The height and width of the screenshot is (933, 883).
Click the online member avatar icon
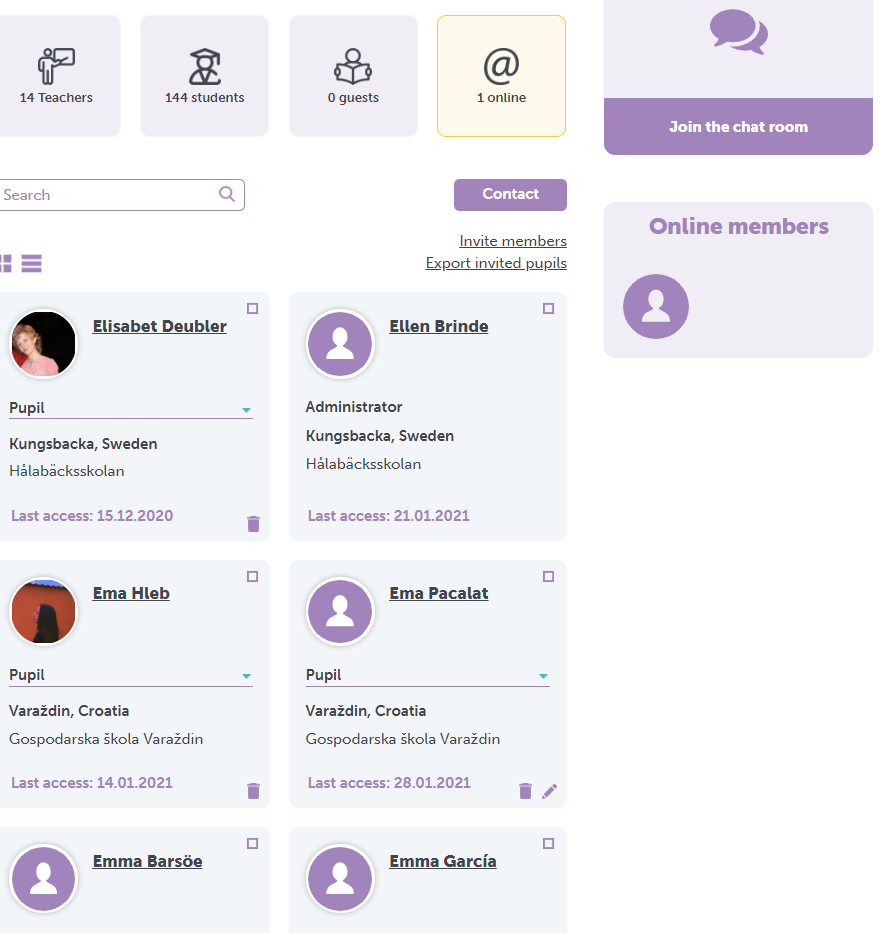point(656,306)
